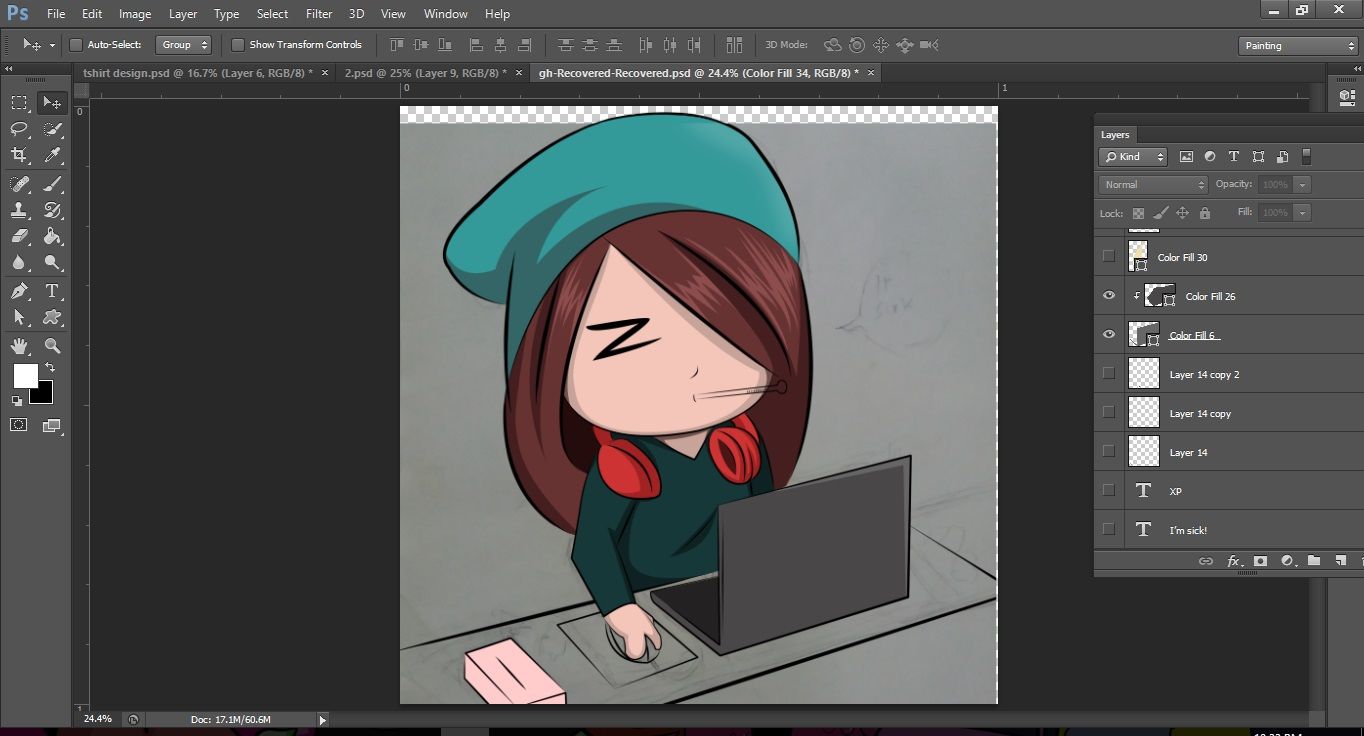Lock all icon in Layers panel

tap(1205, 213)
